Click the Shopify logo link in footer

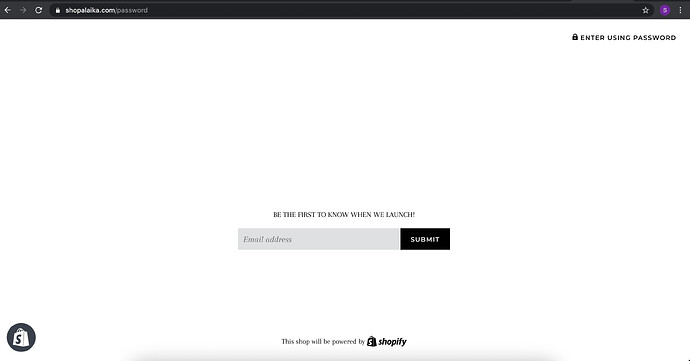point(387,341)
